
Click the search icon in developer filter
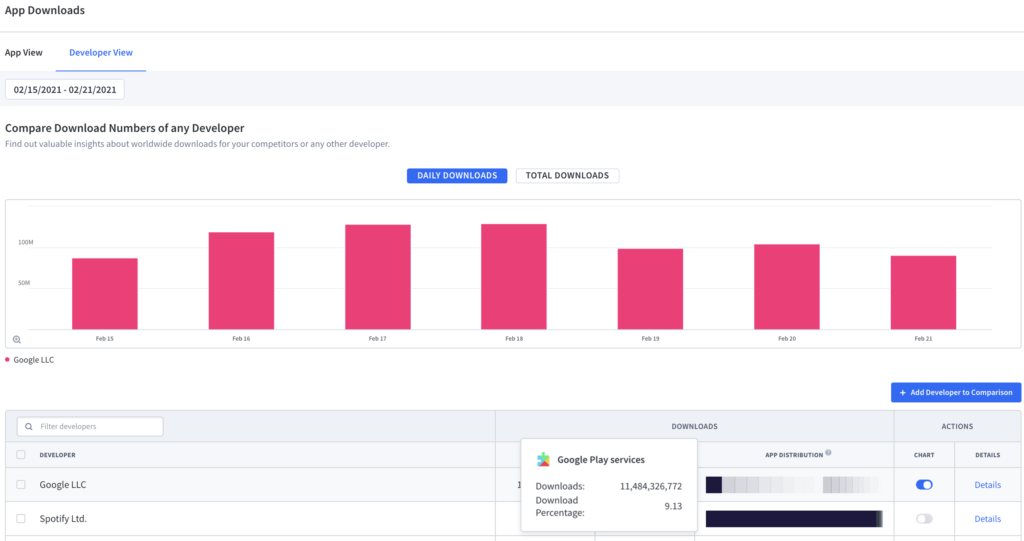click(29, 427)
